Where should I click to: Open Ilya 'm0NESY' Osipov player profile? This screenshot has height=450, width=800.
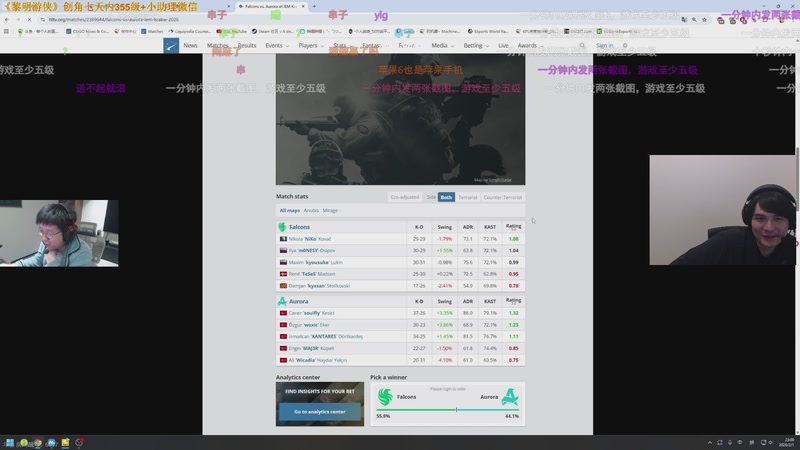tap(312, 251)
